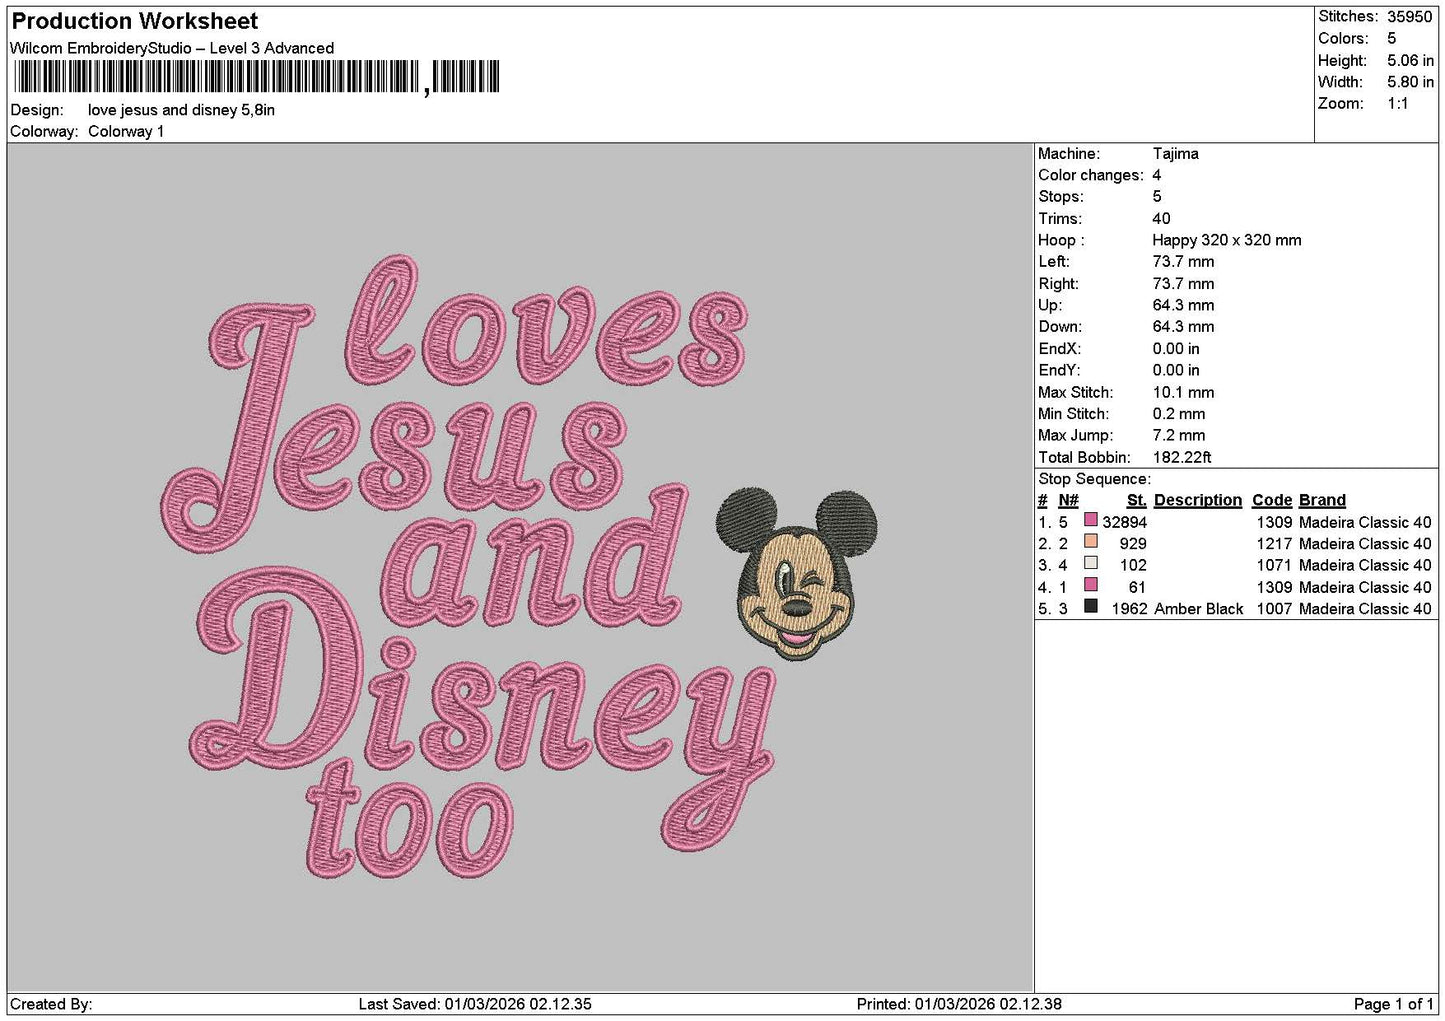This screenshot has height=1021, width=1445.
Task: Click the 'Last Saved: 01/03/2026 02.12.35' footer text
Action: coord(475,1004)
